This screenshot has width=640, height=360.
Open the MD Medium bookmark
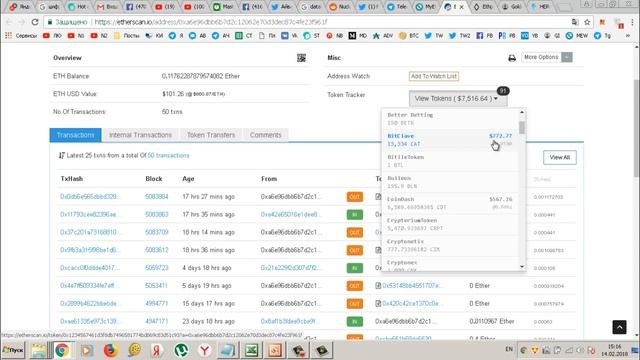tap(358, 36)
